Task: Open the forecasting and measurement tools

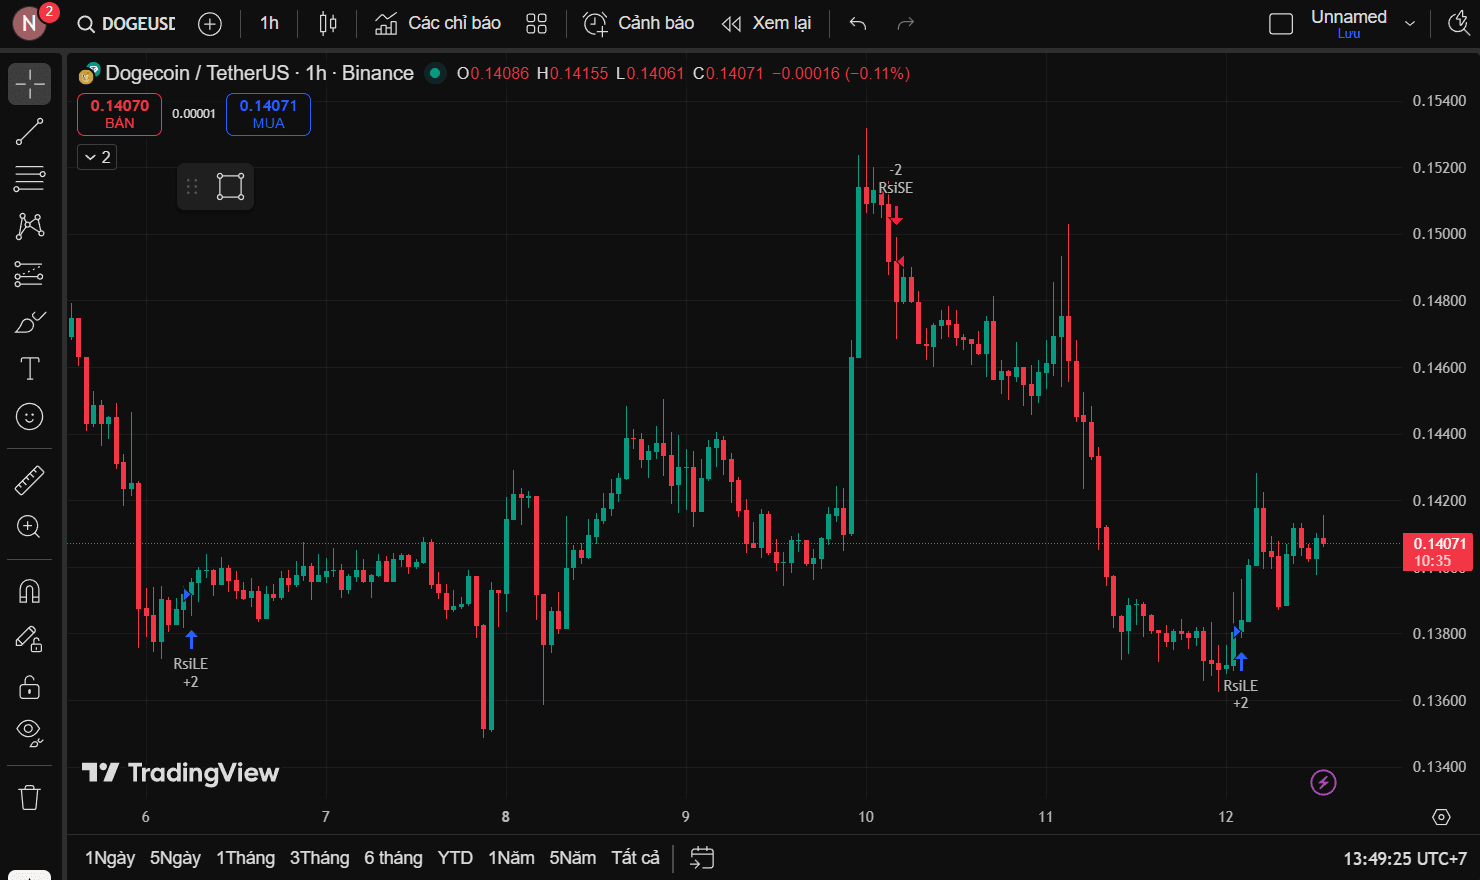Action: click(30, 274)
